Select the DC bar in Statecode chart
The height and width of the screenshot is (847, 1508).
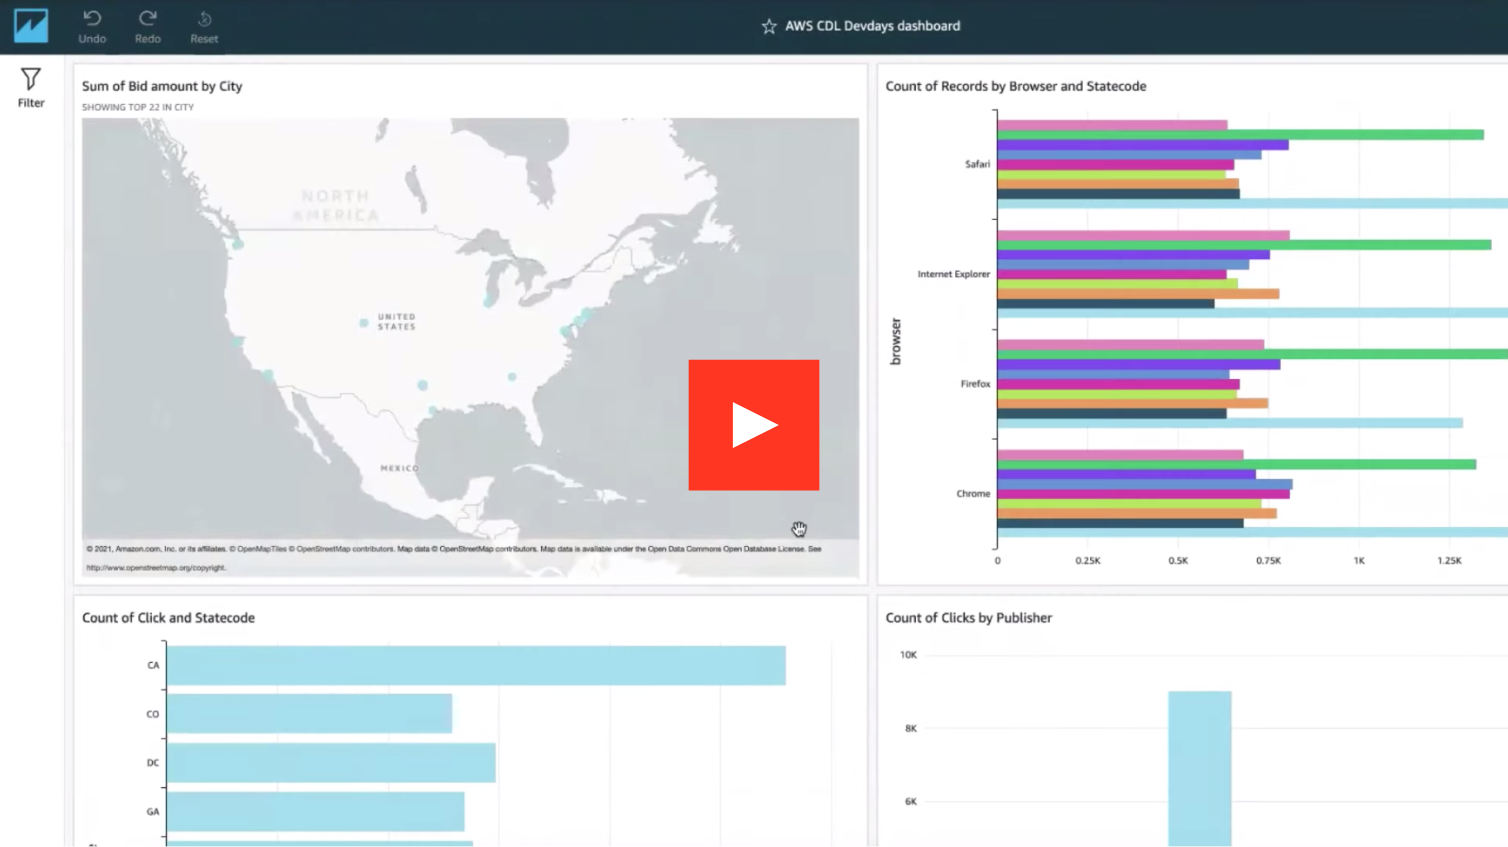[331, 763]
